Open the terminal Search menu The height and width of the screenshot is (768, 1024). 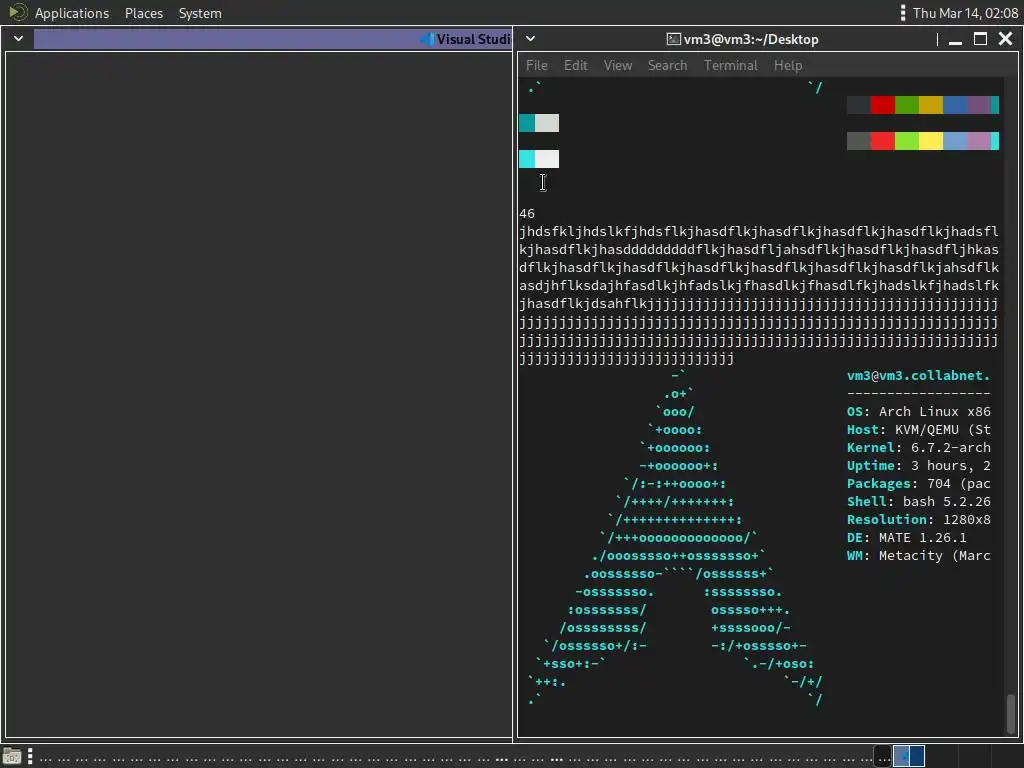(667, 65)
